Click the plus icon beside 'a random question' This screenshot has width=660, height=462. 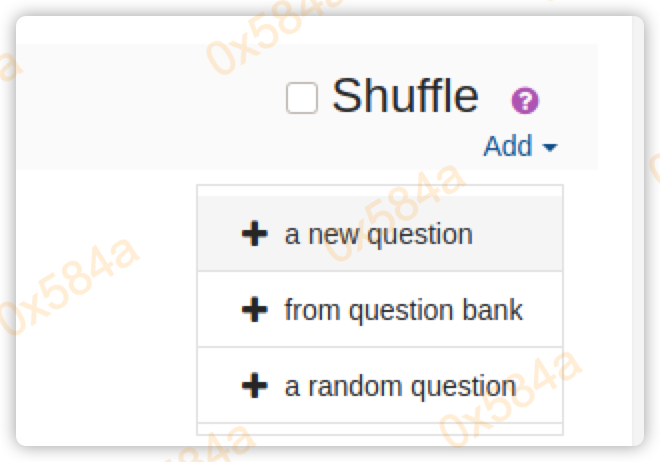point(255,386)
